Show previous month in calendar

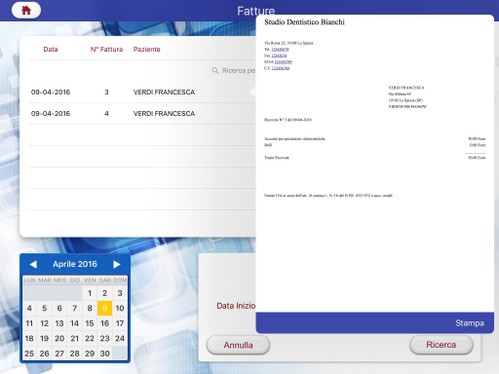(x=33, y=264)
